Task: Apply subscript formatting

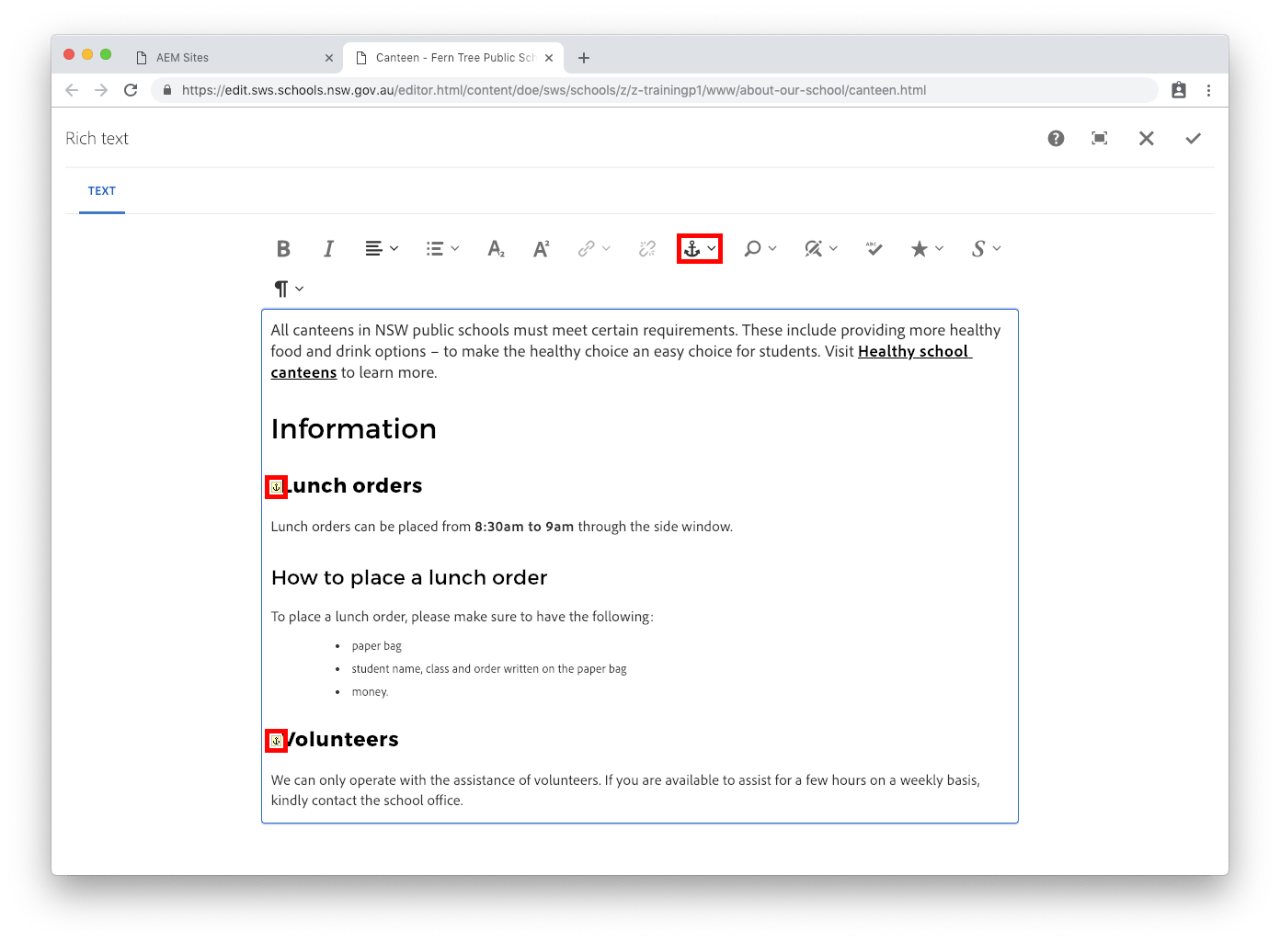Action: pyautogui.click(x=496, y=249)
